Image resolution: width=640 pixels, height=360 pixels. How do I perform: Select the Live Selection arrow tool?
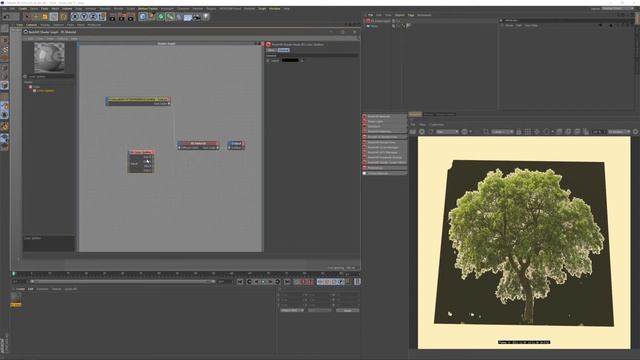point(27,17)
